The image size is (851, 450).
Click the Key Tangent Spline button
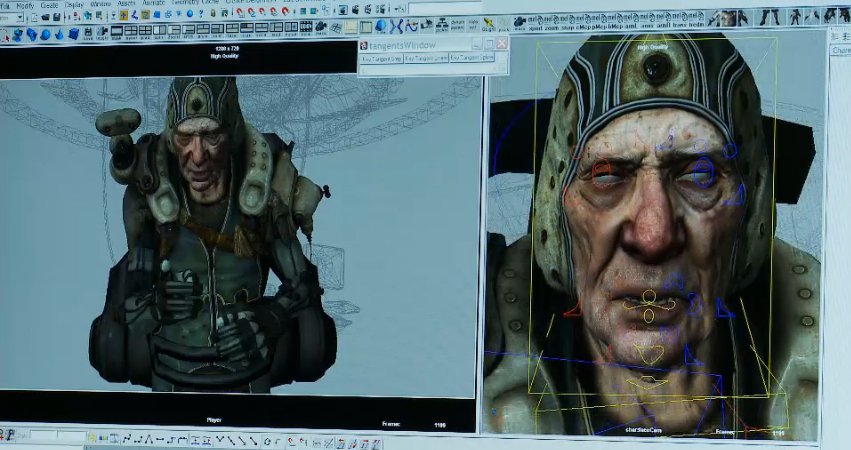click(471, 58)
